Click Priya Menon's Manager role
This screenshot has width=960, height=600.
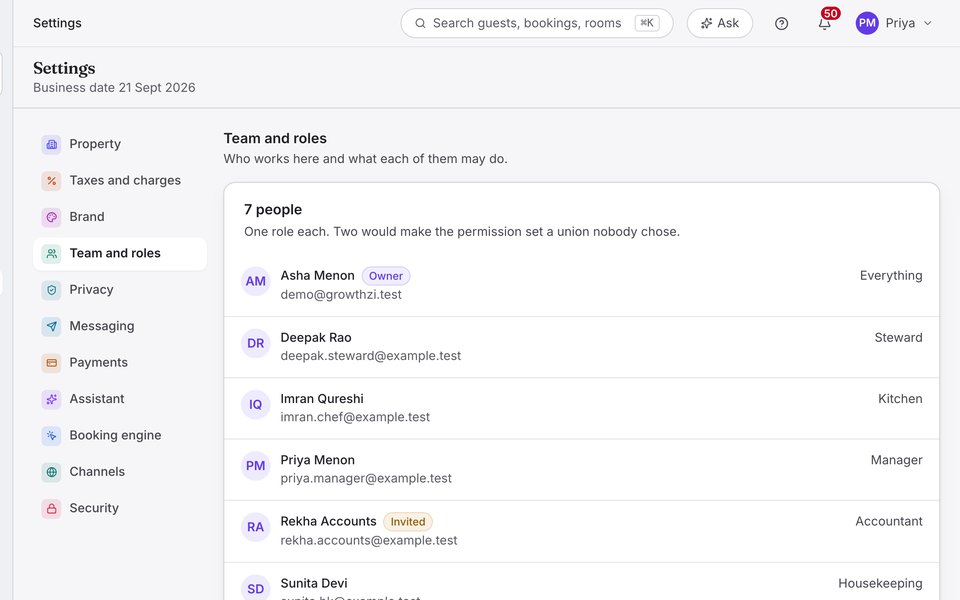[896, 460]
